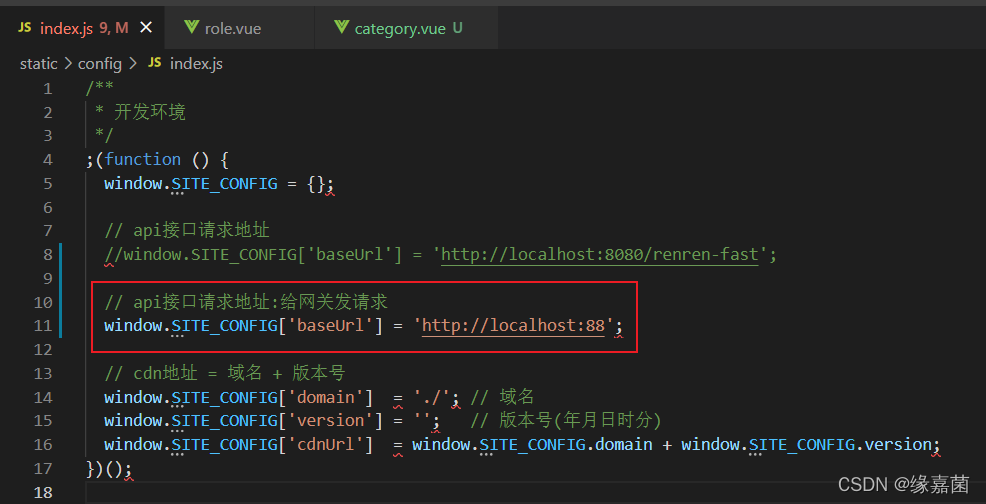
Task: Select the config breadcrumb folder
Action: click(x=99, y=64)
